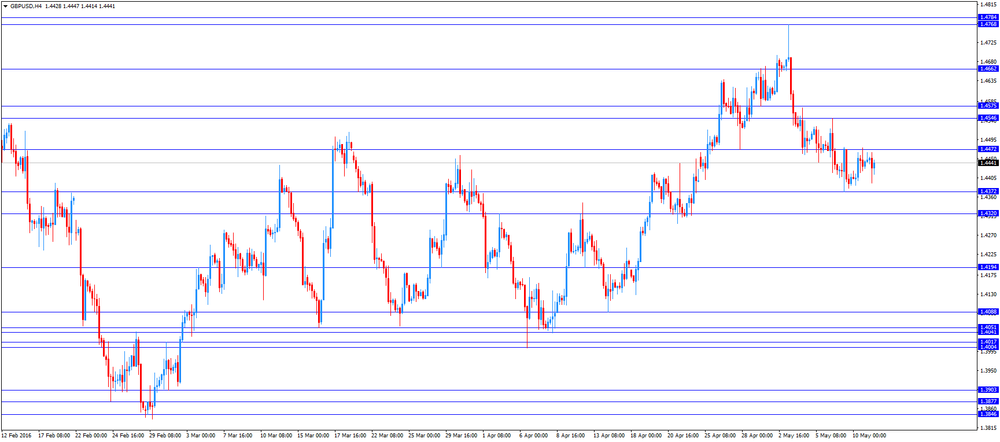Click the 25 Apr 08:00 time label
The height and width of the screenshot is (442, 1000).
coord(722,437)
